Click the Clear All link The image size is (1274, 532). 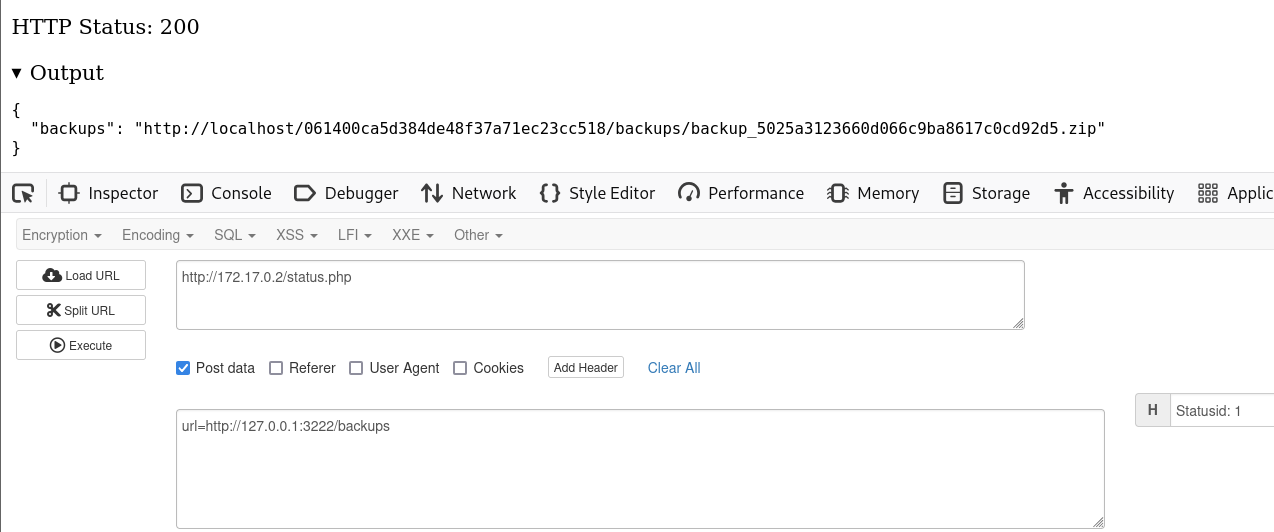[674, 368]
